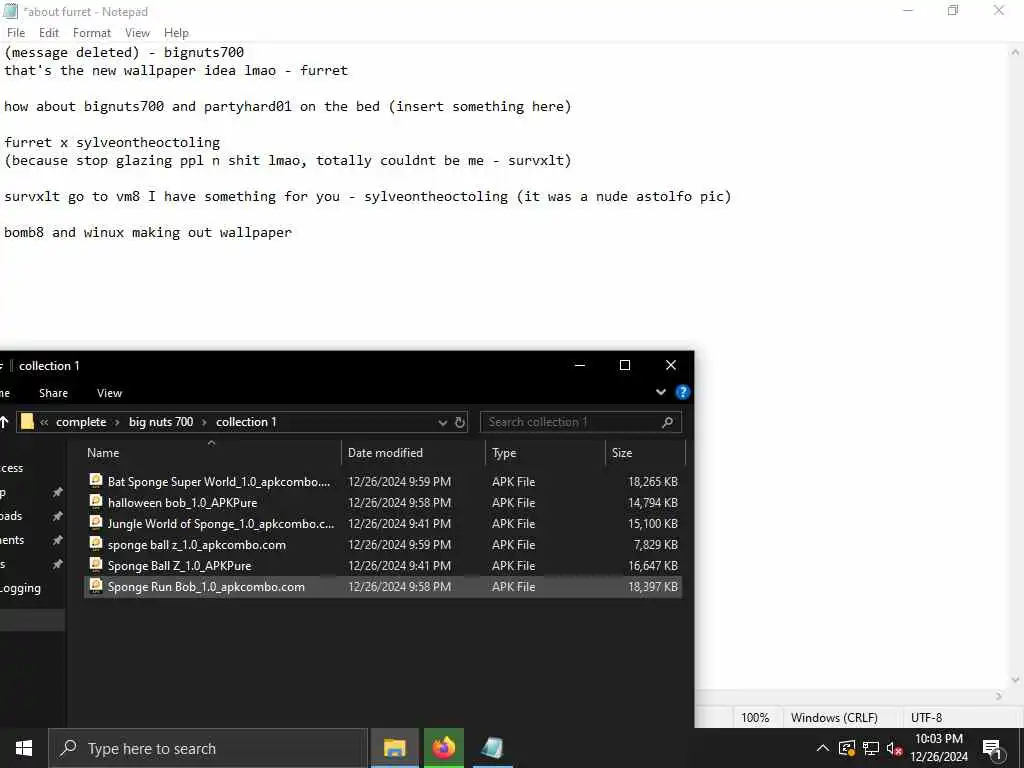Image resolution: width=1024 pixels, height=768 pixels.
Task: Click the network icon in system tray
Action: [x=871, y=748]
